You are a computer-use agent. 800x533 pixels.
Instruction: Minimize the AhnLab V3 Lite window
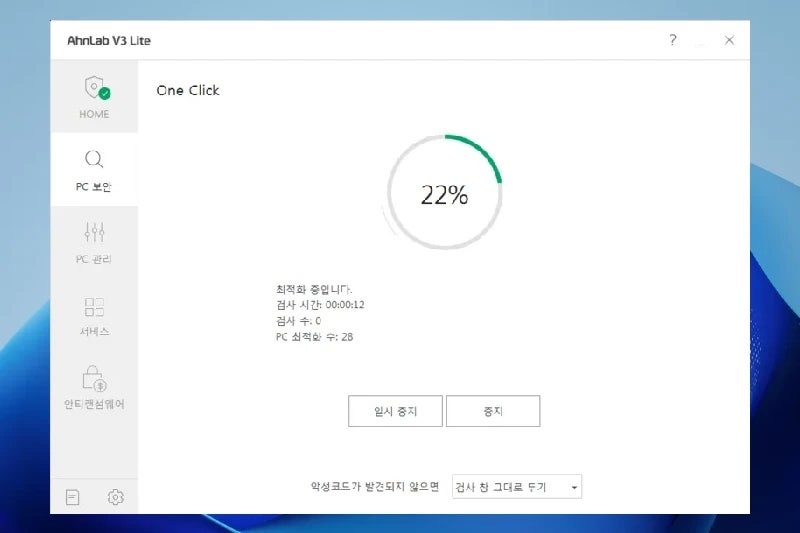702,44
